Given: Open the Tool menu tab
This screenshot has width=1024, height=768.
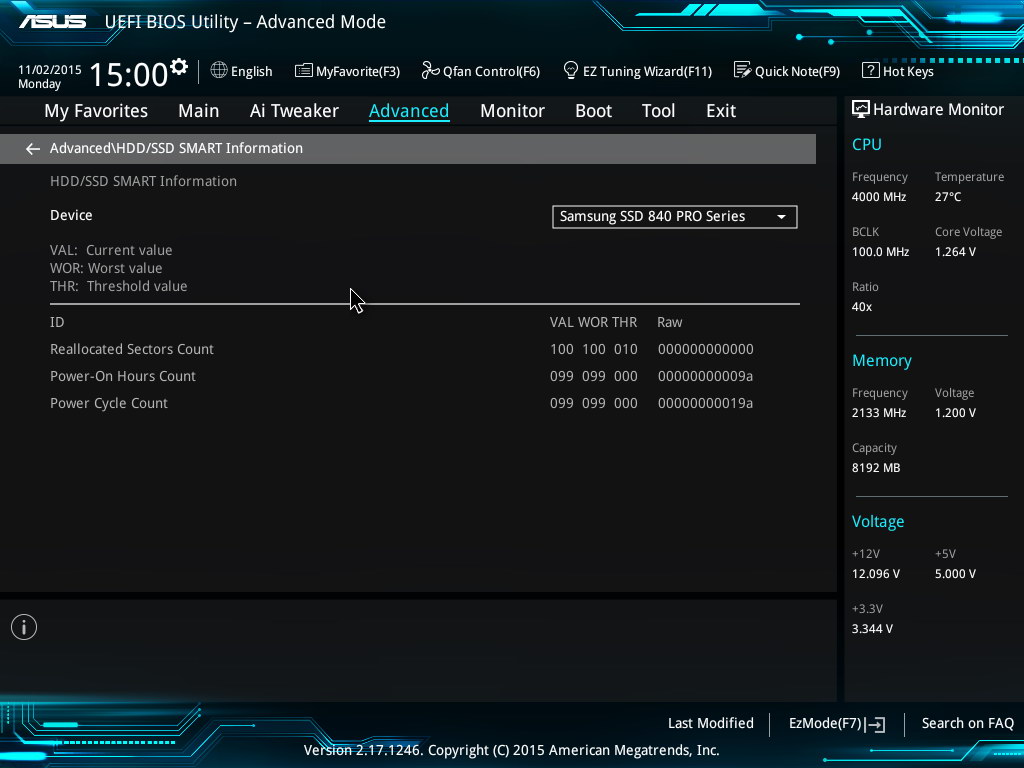Looking at the screenshot, I should coord(658,111).
